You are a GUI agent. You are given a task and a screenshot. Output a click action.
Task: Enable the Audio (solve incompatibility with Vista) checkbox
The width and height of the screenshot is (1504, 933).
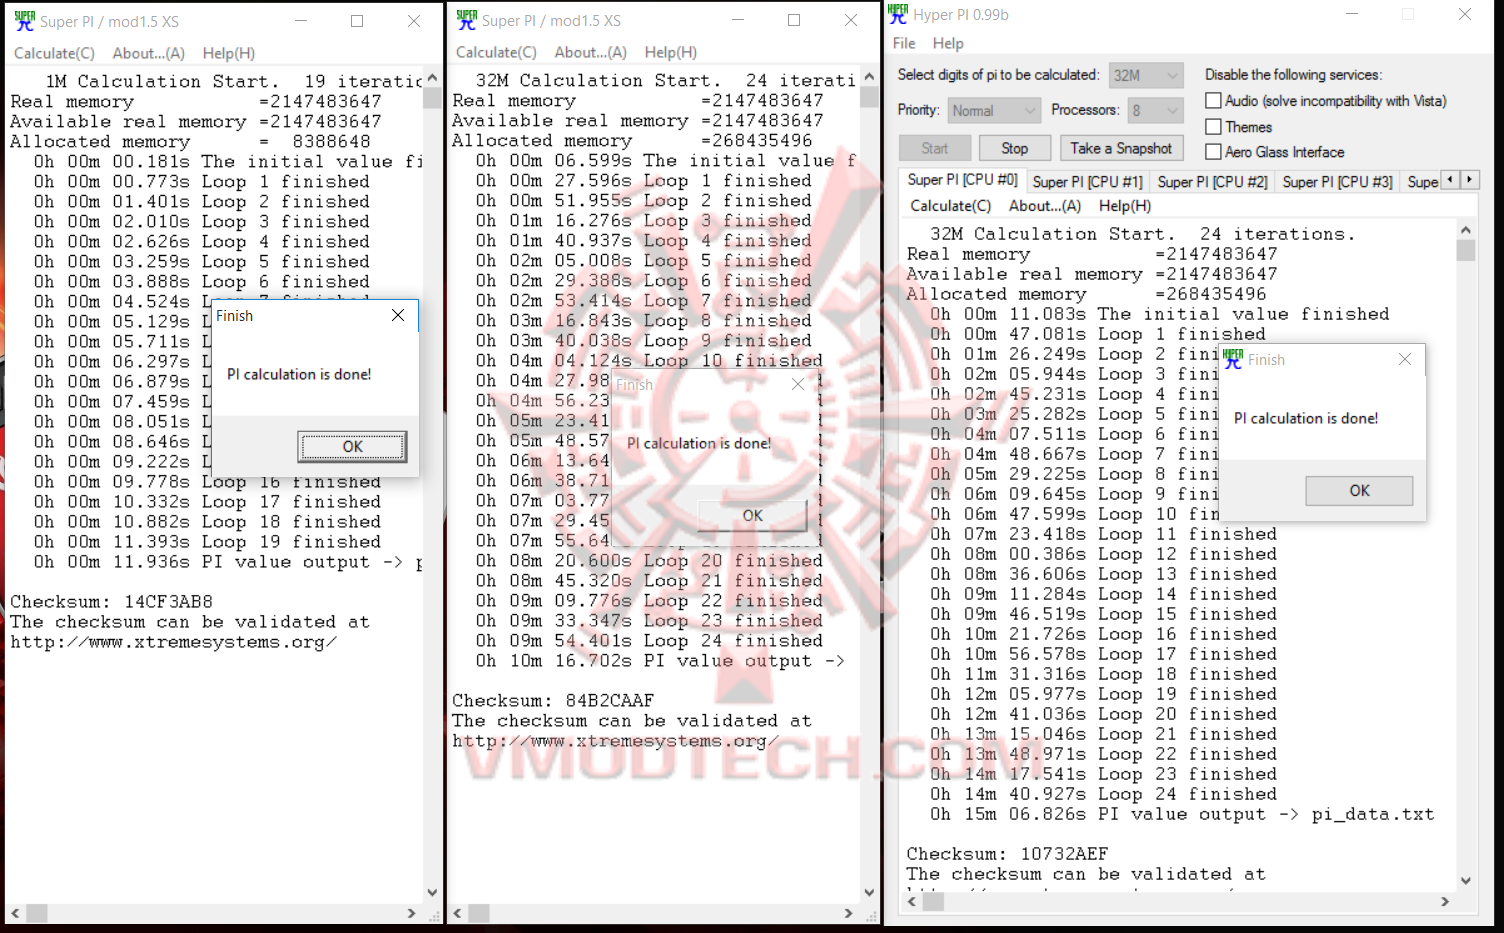point(1213,101)
